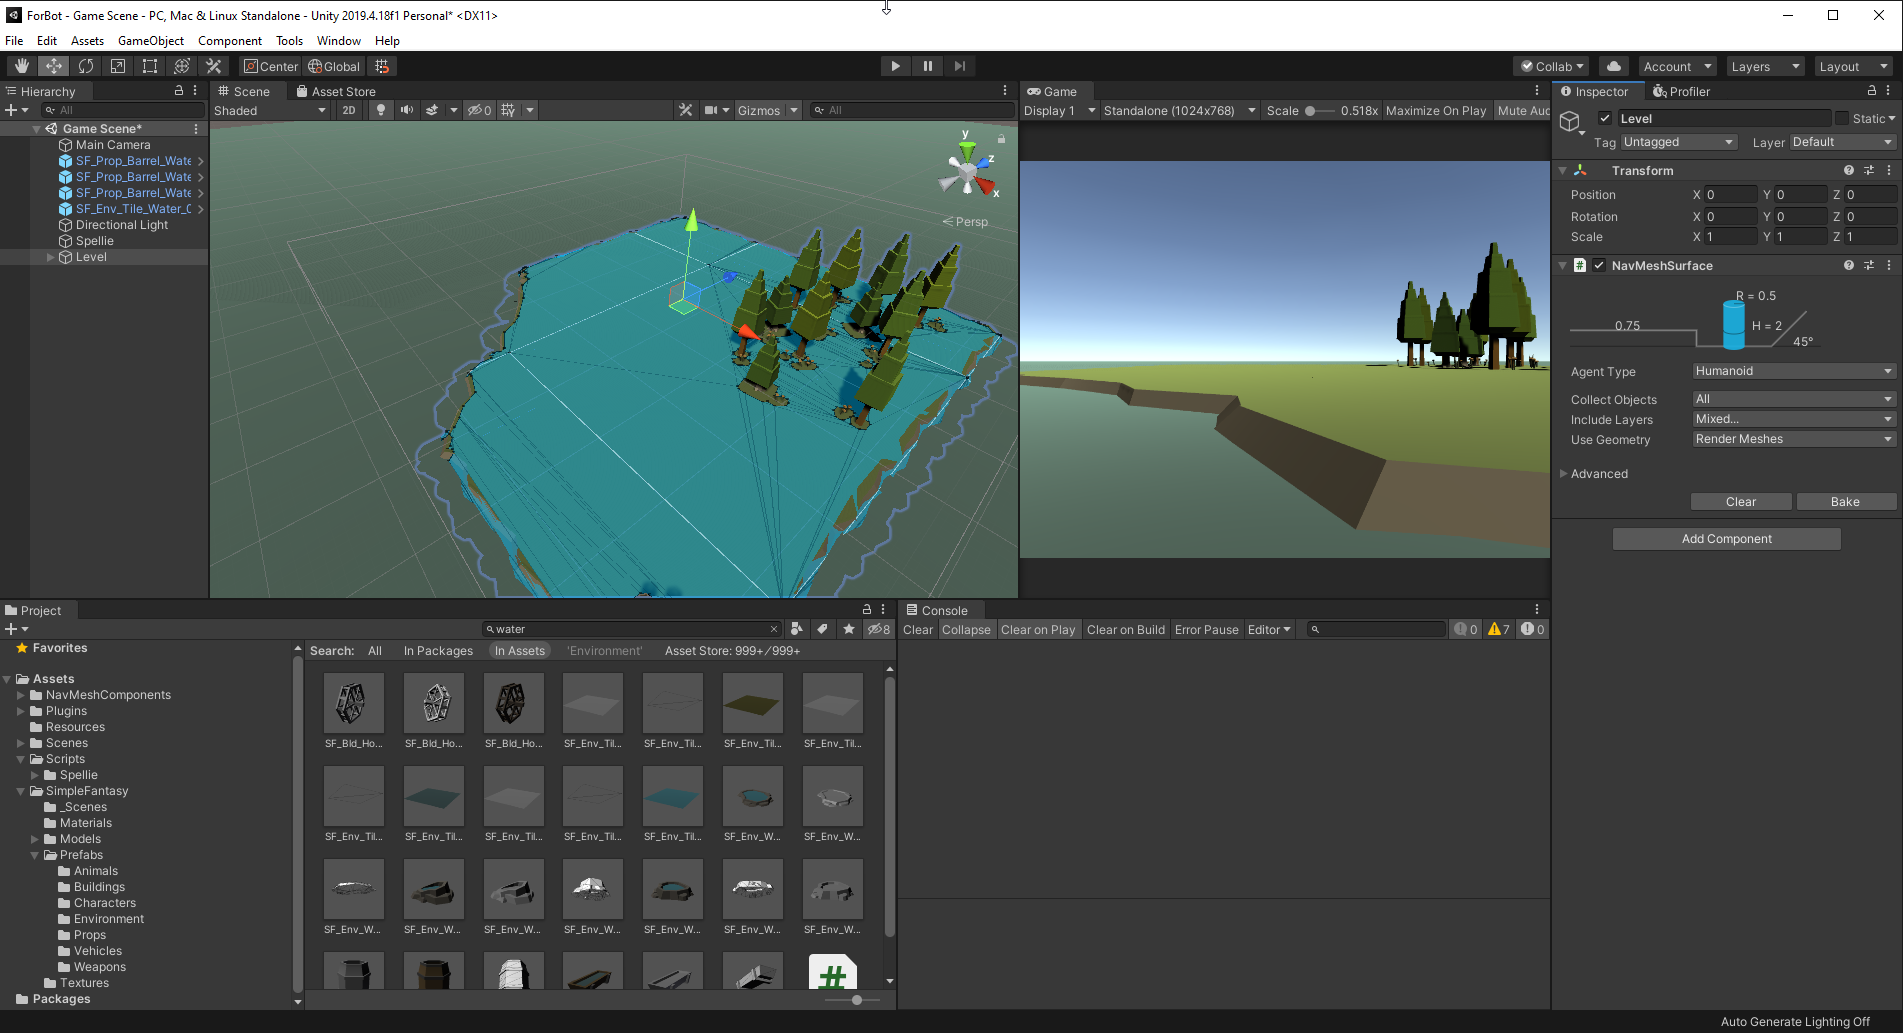Click the cloud services icon
Viewport: 1903px width, 1033px height.
1613,66
